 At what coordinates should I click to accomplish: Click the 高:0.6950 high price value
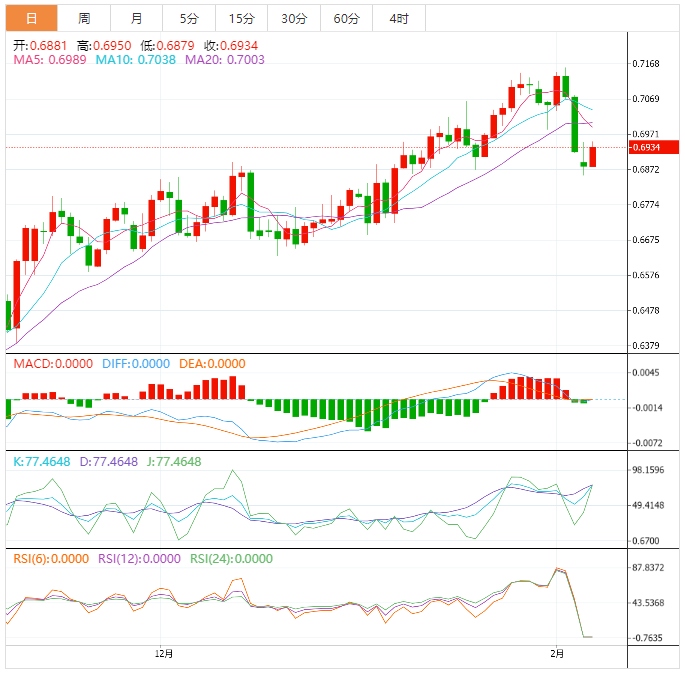(104, 45)
